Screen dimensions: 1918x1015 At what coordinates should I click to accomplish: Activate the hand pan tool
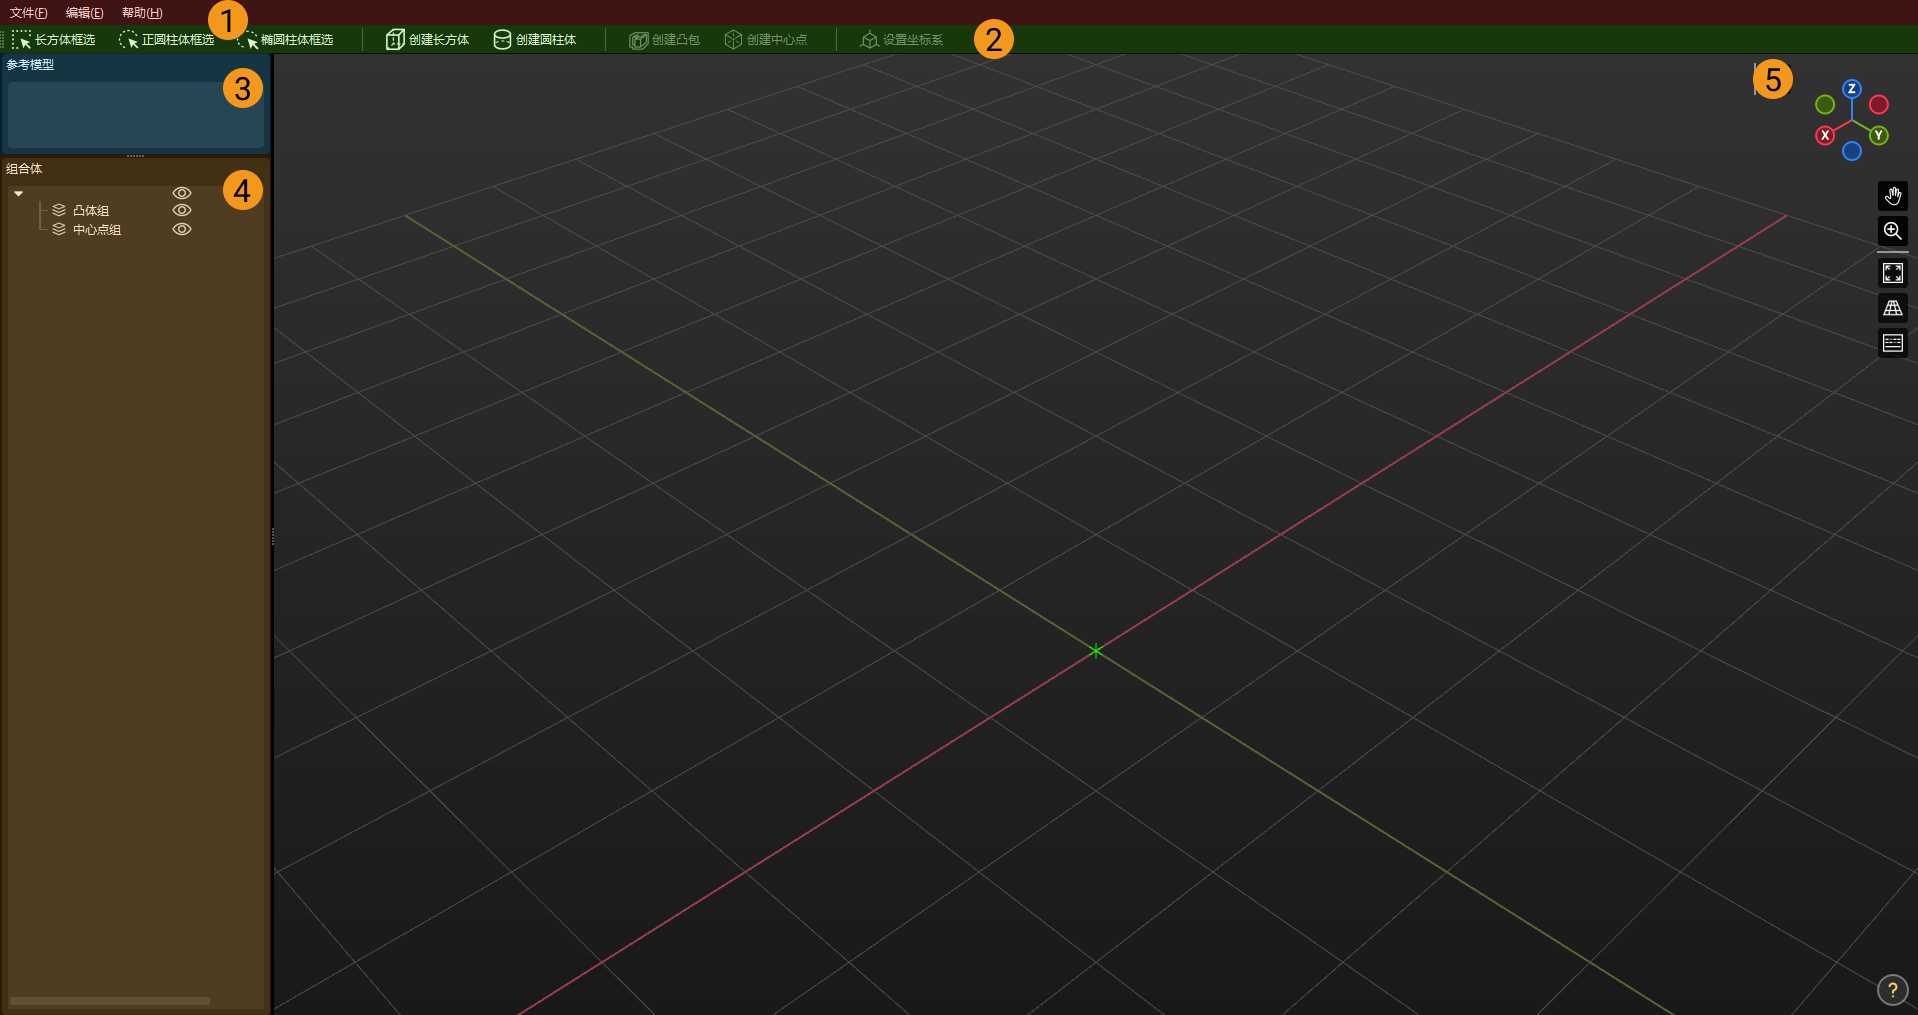pyautogui.click(x=1893, y=195)
